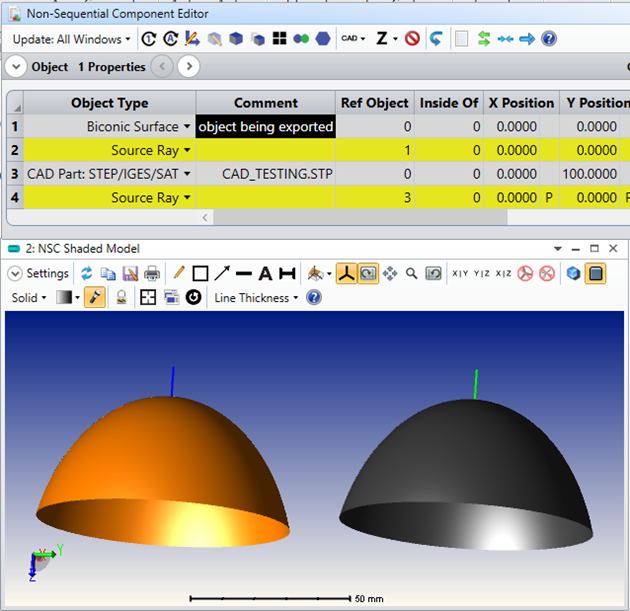Go to the previous object properties arrow
Screen dimensions: 630x611
click(x=162, y=66)
